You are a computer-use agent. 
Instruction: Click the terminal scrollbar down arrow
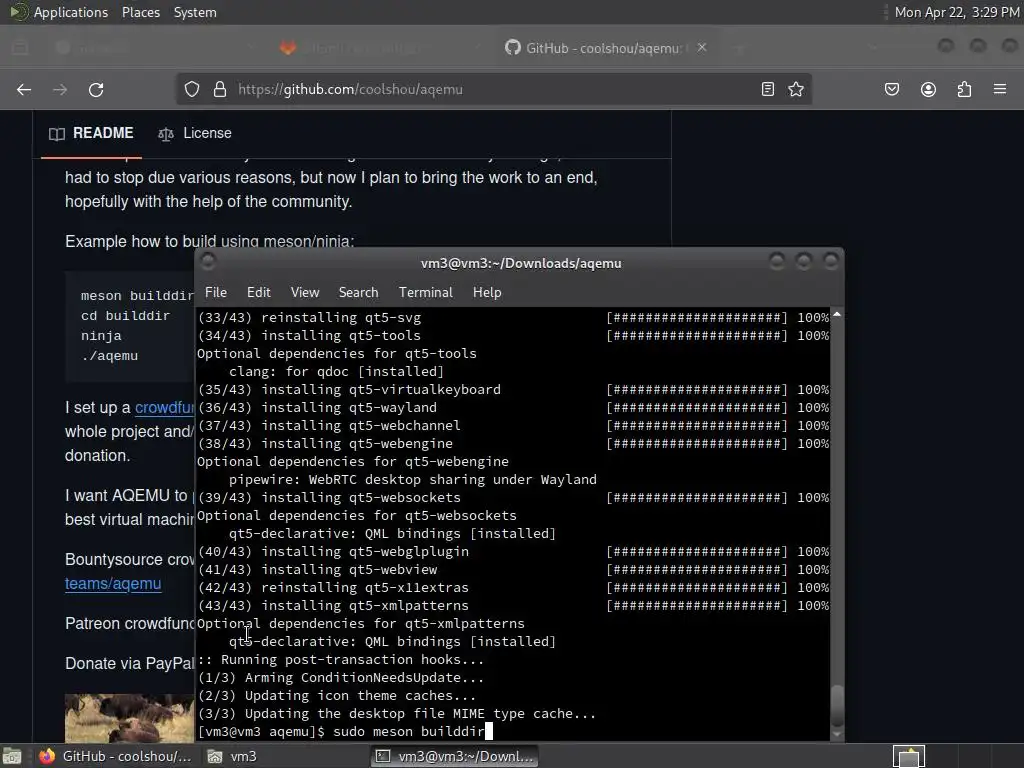pos(837,735)
